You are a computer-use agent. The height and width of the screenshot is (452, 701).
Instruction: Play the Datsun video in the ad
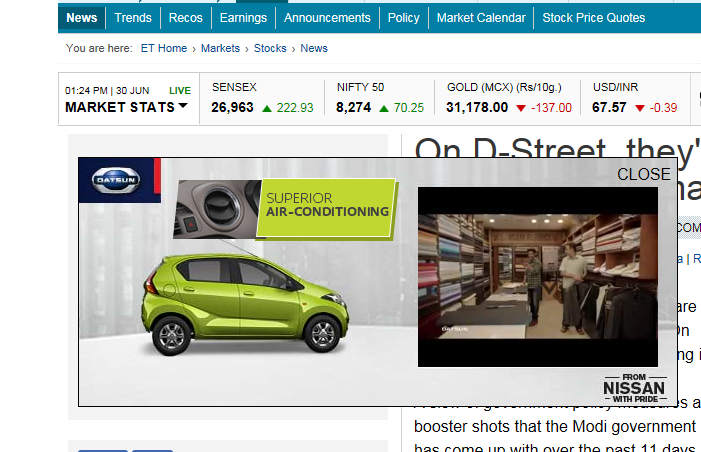click(538, 277)
